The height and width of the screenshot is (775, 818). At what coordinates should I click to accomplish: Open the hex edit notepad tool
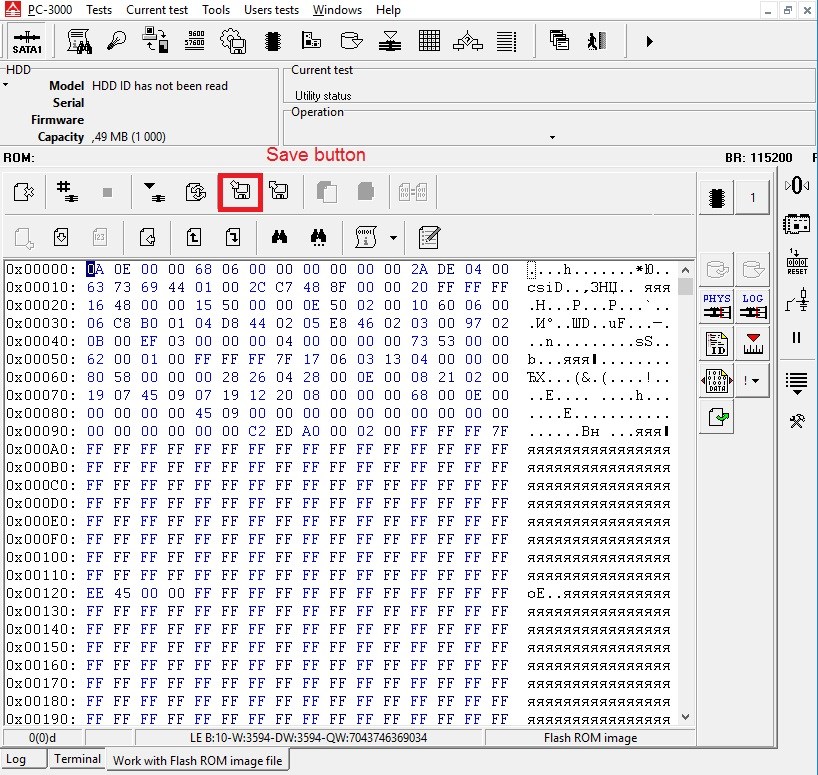(429, 237)
